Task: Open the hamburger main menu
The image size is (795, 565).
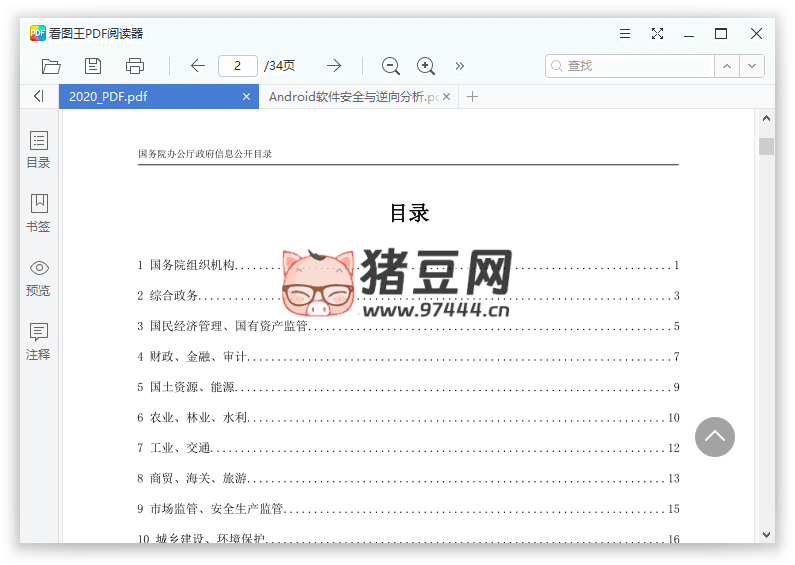Action: (x=625, y=33)
